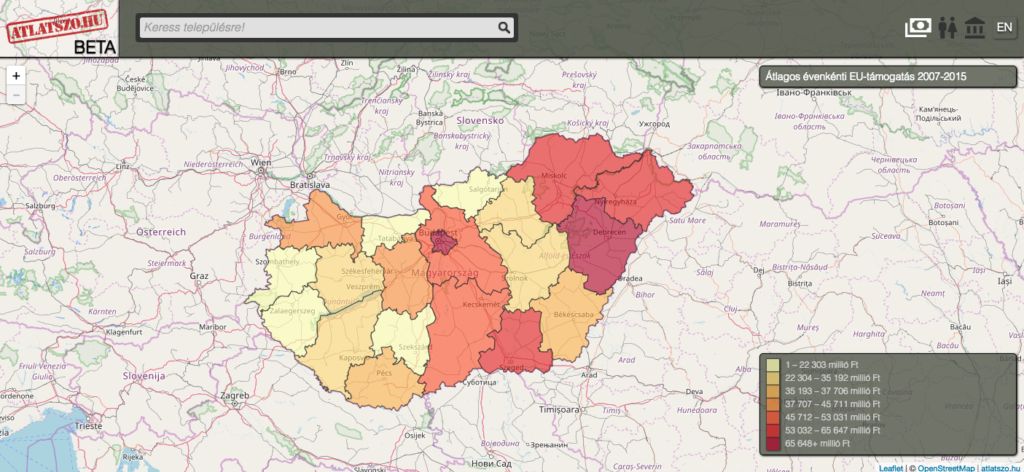Click the money/funding banknote icon
The image size is (1024, 472).
pyautogui.click(x=918, y=28)
